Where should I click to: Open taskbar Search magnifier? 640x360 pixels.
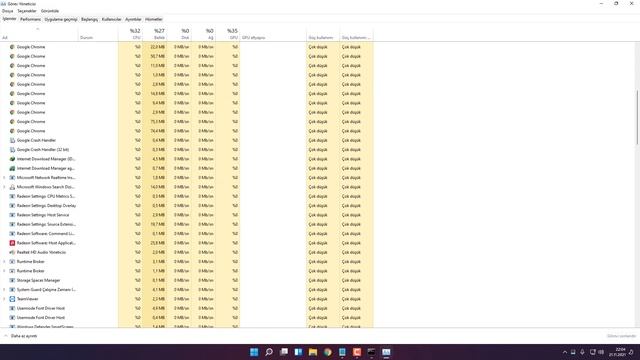coord(269,352)
